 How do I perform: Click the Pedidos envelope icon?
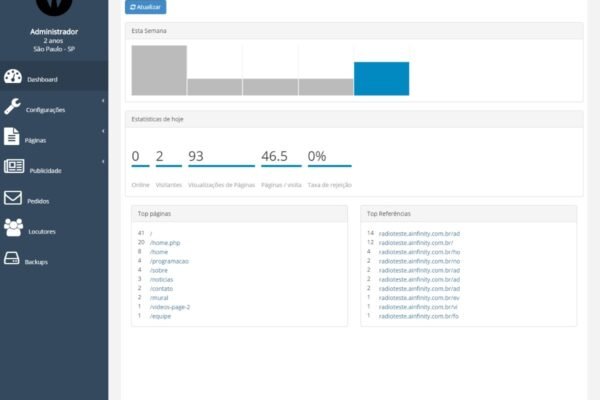pyautogui.click(x=13, y=198)
